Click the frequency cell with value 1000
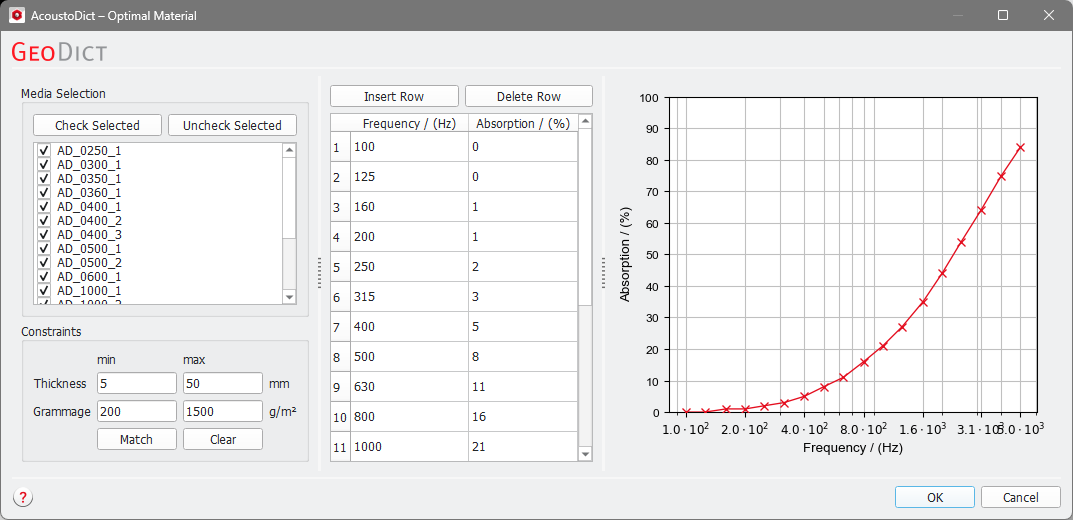Viewport: 1073px width, 520px height. coord(409,447)
